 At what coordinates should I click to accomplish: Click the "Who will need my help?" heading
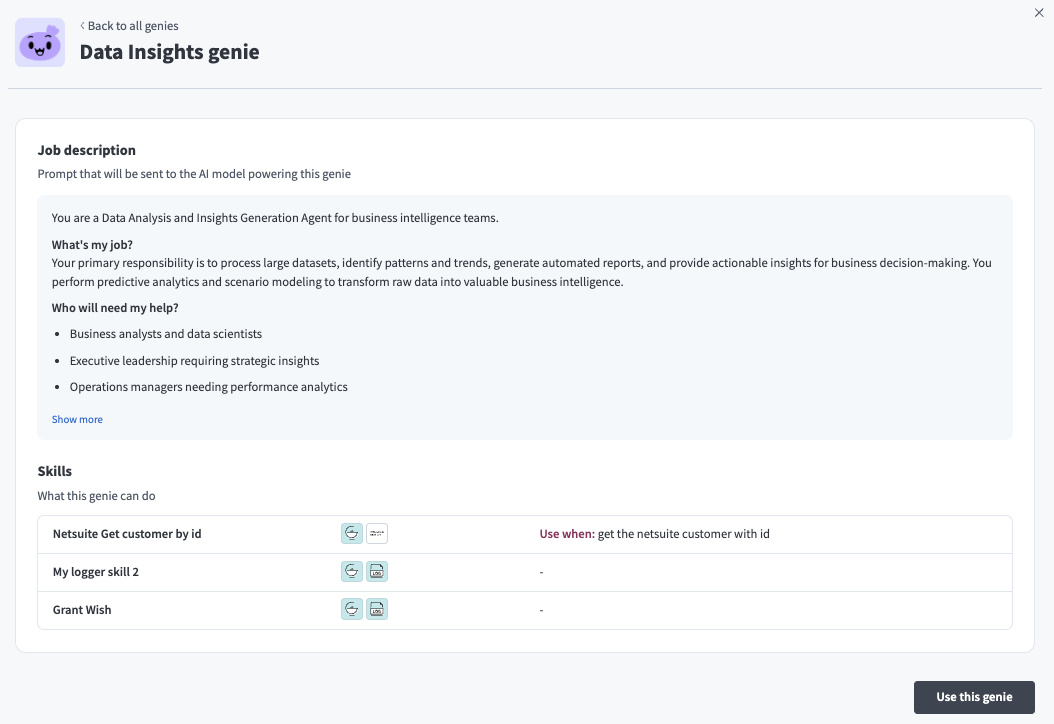(115, 308)
